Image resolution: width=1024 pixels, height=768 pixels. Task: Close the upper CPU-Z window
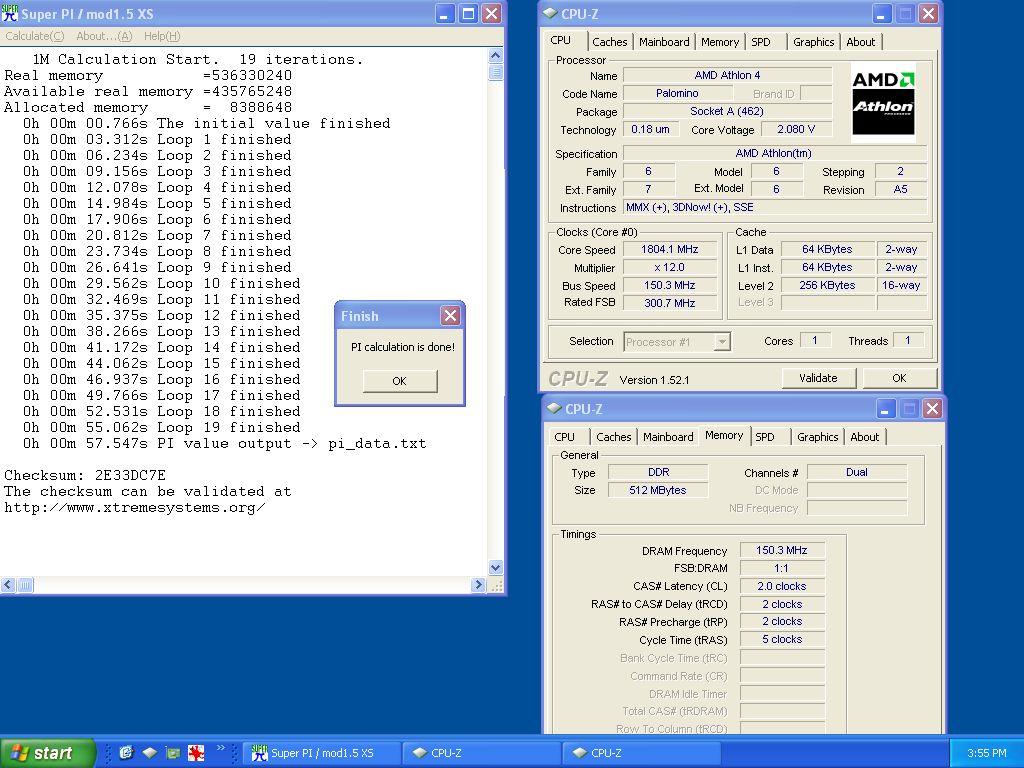click(928, 14)
